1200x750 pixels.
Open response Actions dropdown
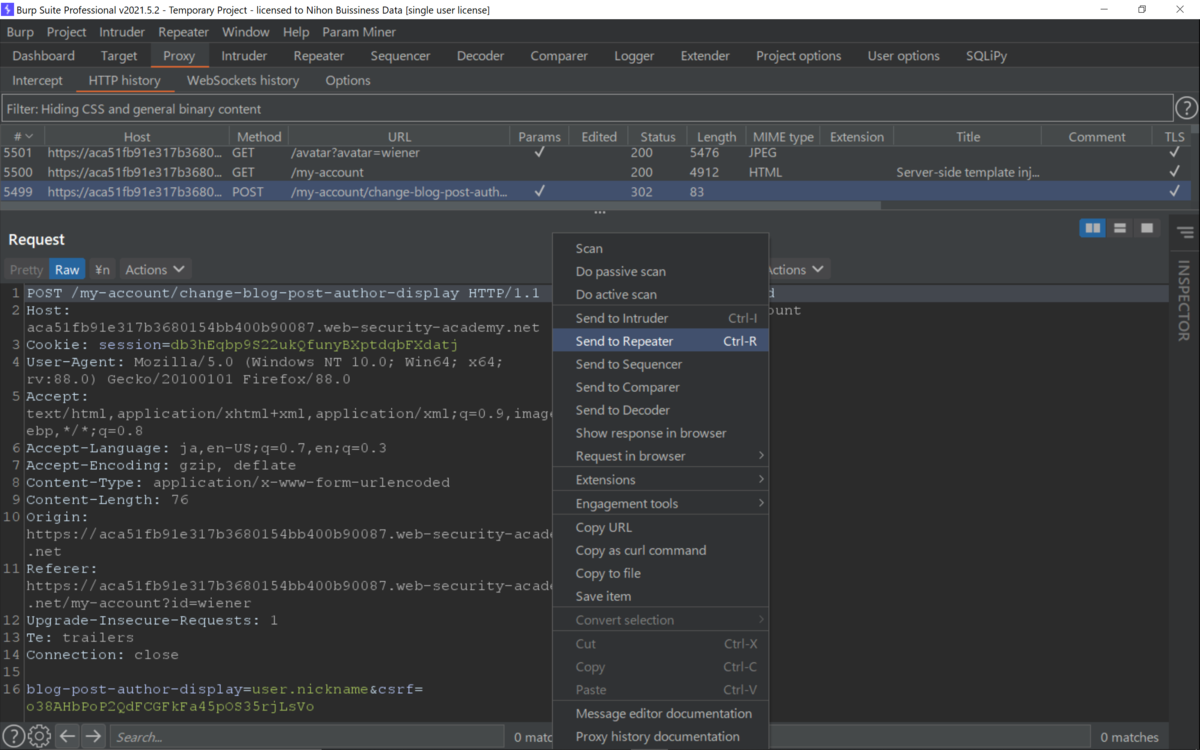(797, 269)
